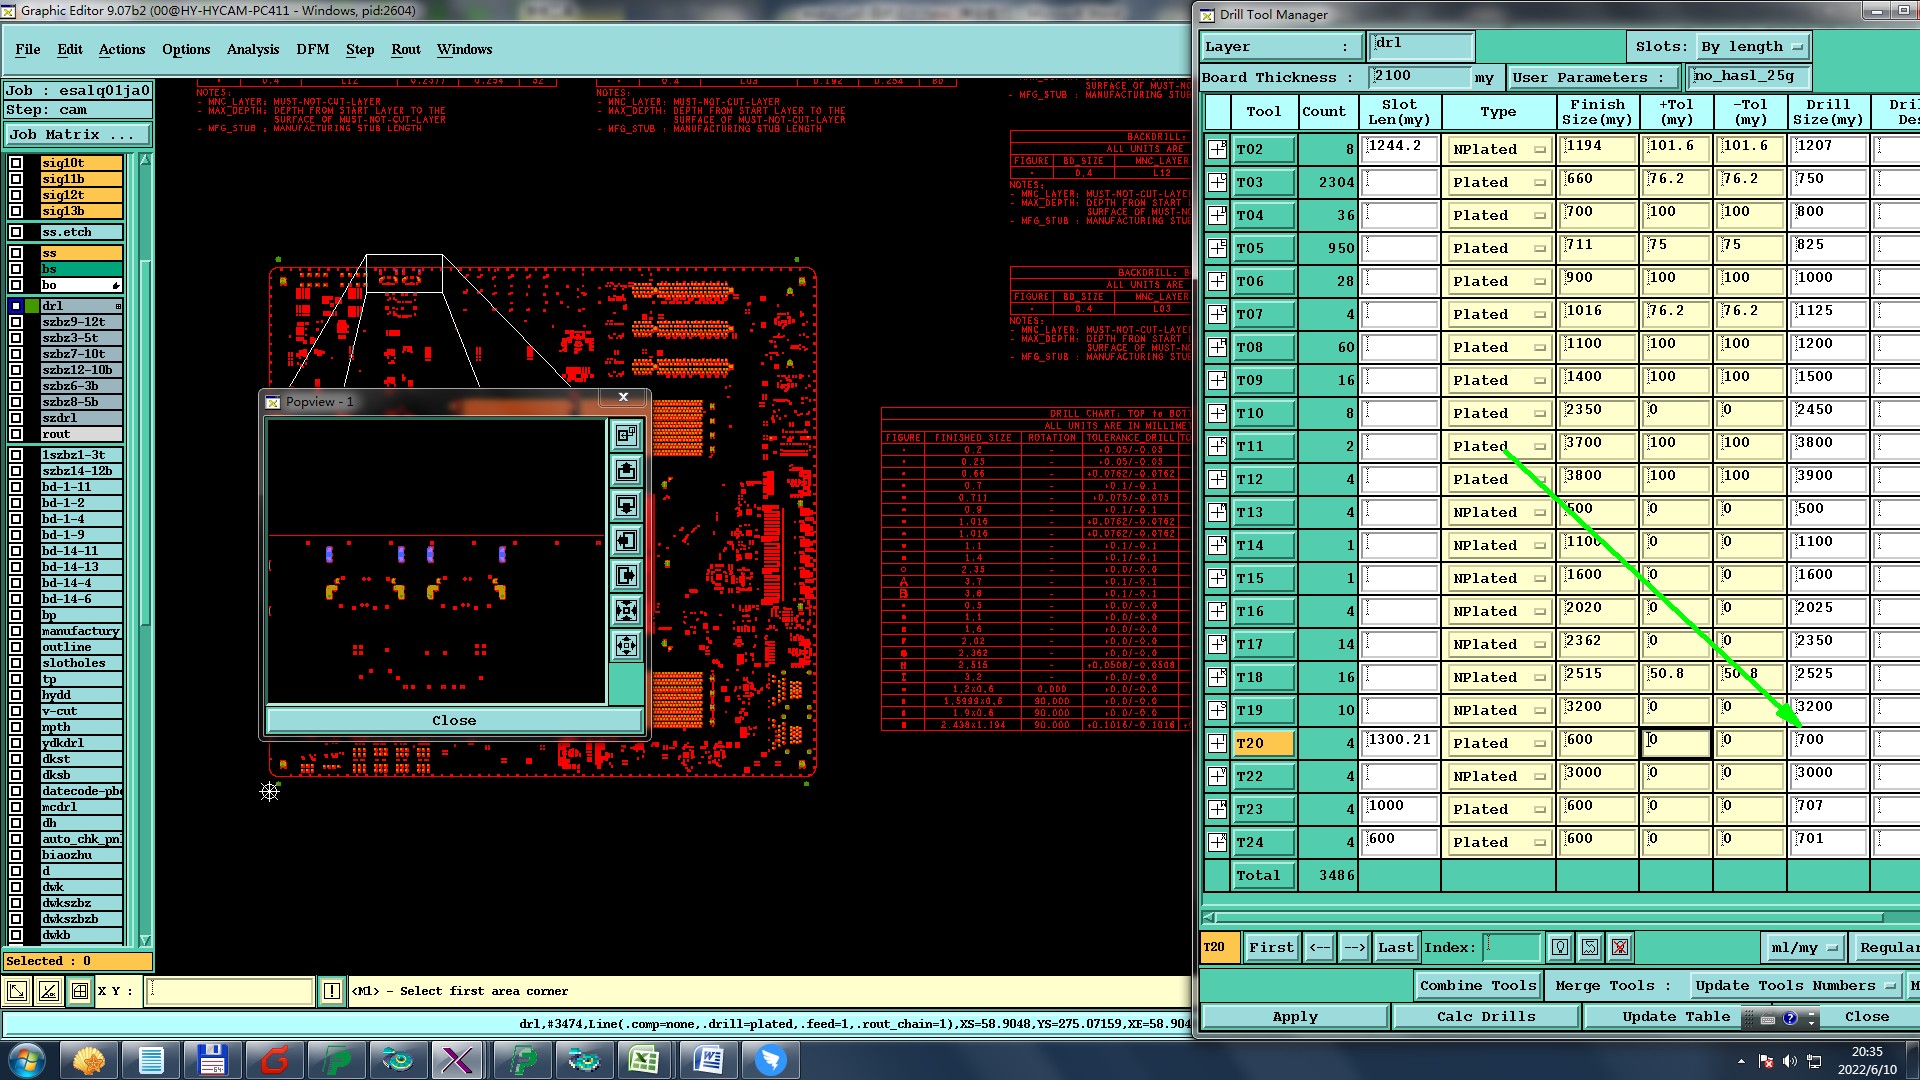Click the zoom-out arrows icon in Popview
The image size is (1920, 1080).
626,646
